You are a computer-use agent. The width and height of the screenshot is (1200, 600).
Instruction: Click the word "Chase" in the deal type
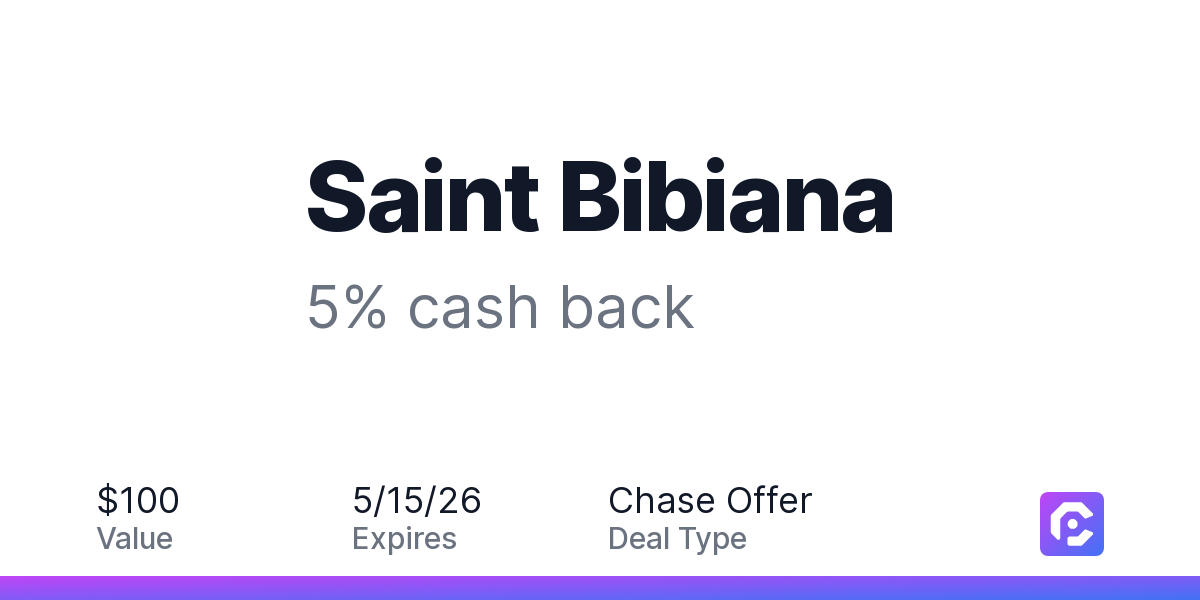click(x=661, y=500)
